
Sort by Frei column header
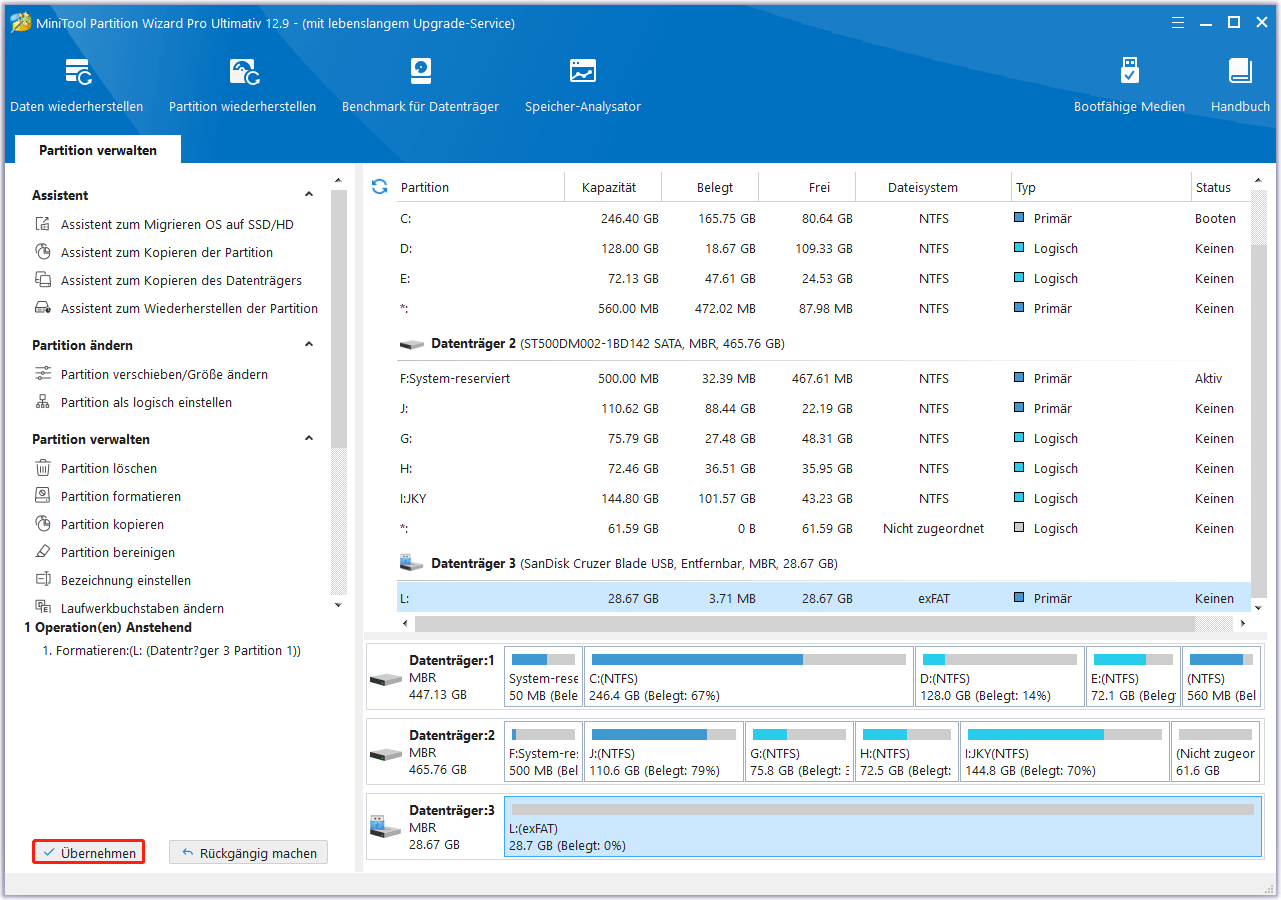[x=808, y=187]
